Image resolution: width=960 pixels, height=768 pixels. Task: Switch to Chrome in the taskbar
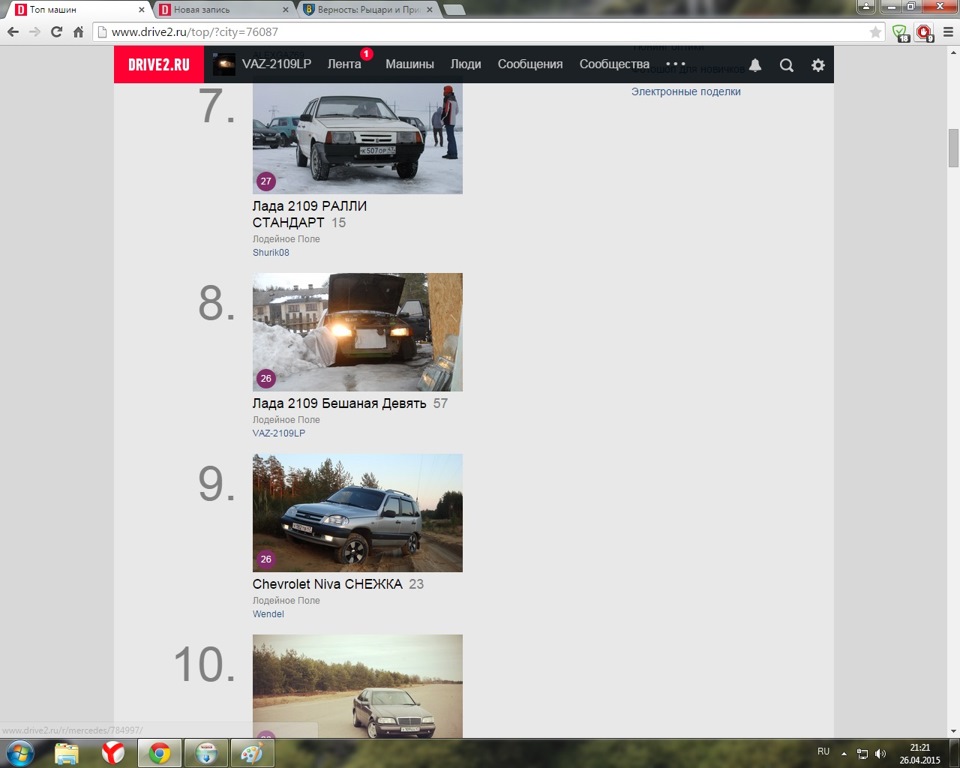(159, 753)
